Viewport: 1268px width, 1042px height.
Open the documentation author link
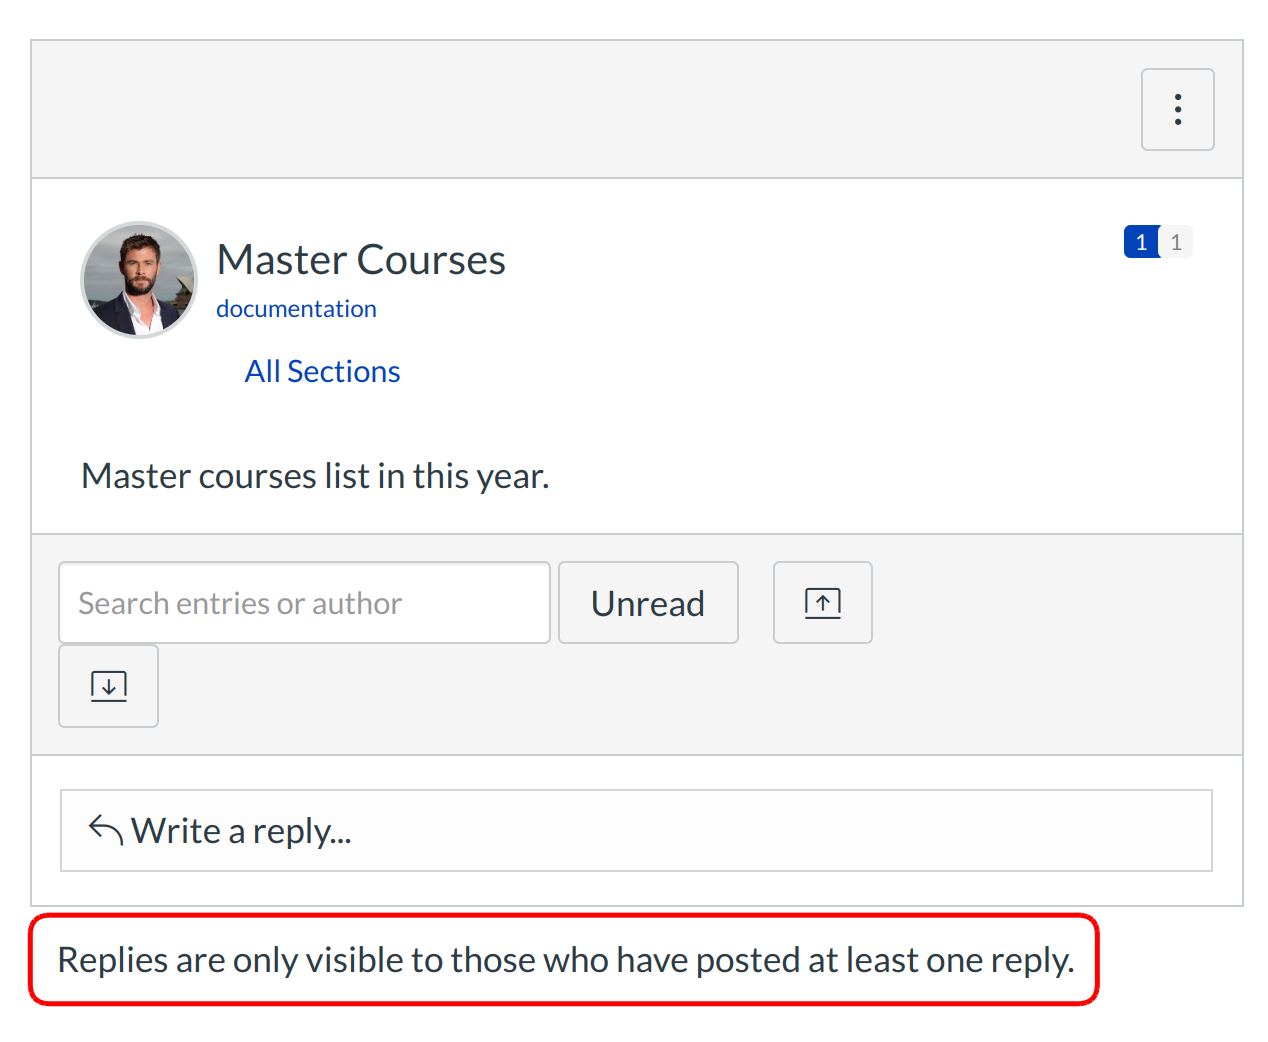[x=296, y=309]
